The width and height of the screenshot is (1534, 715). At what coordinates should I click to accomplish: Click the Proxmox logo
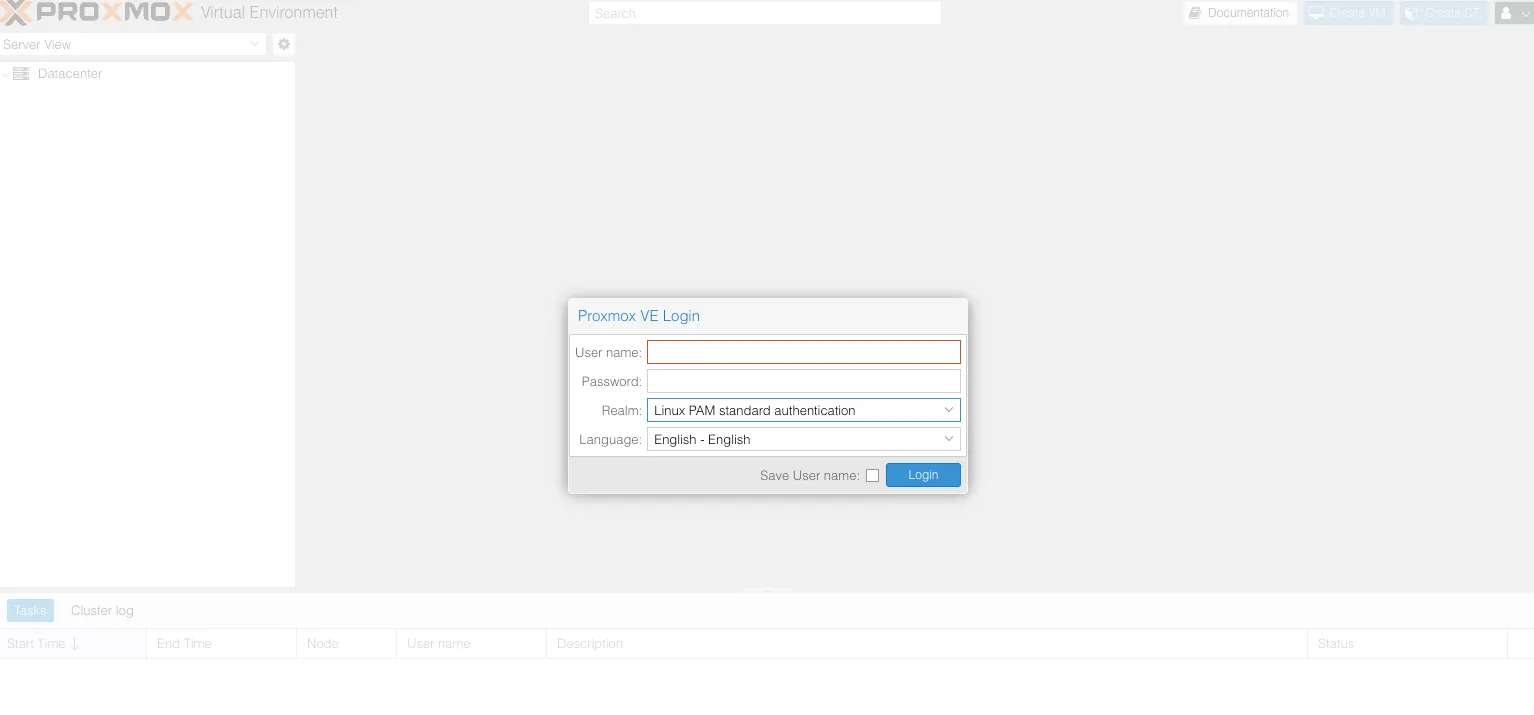(x=95, y=12)
